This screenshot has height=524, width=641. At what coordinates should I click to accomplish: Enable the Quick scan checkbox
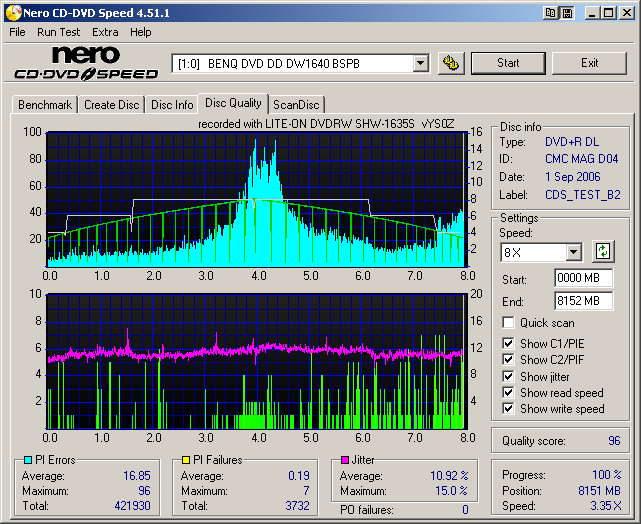[508, 322]
